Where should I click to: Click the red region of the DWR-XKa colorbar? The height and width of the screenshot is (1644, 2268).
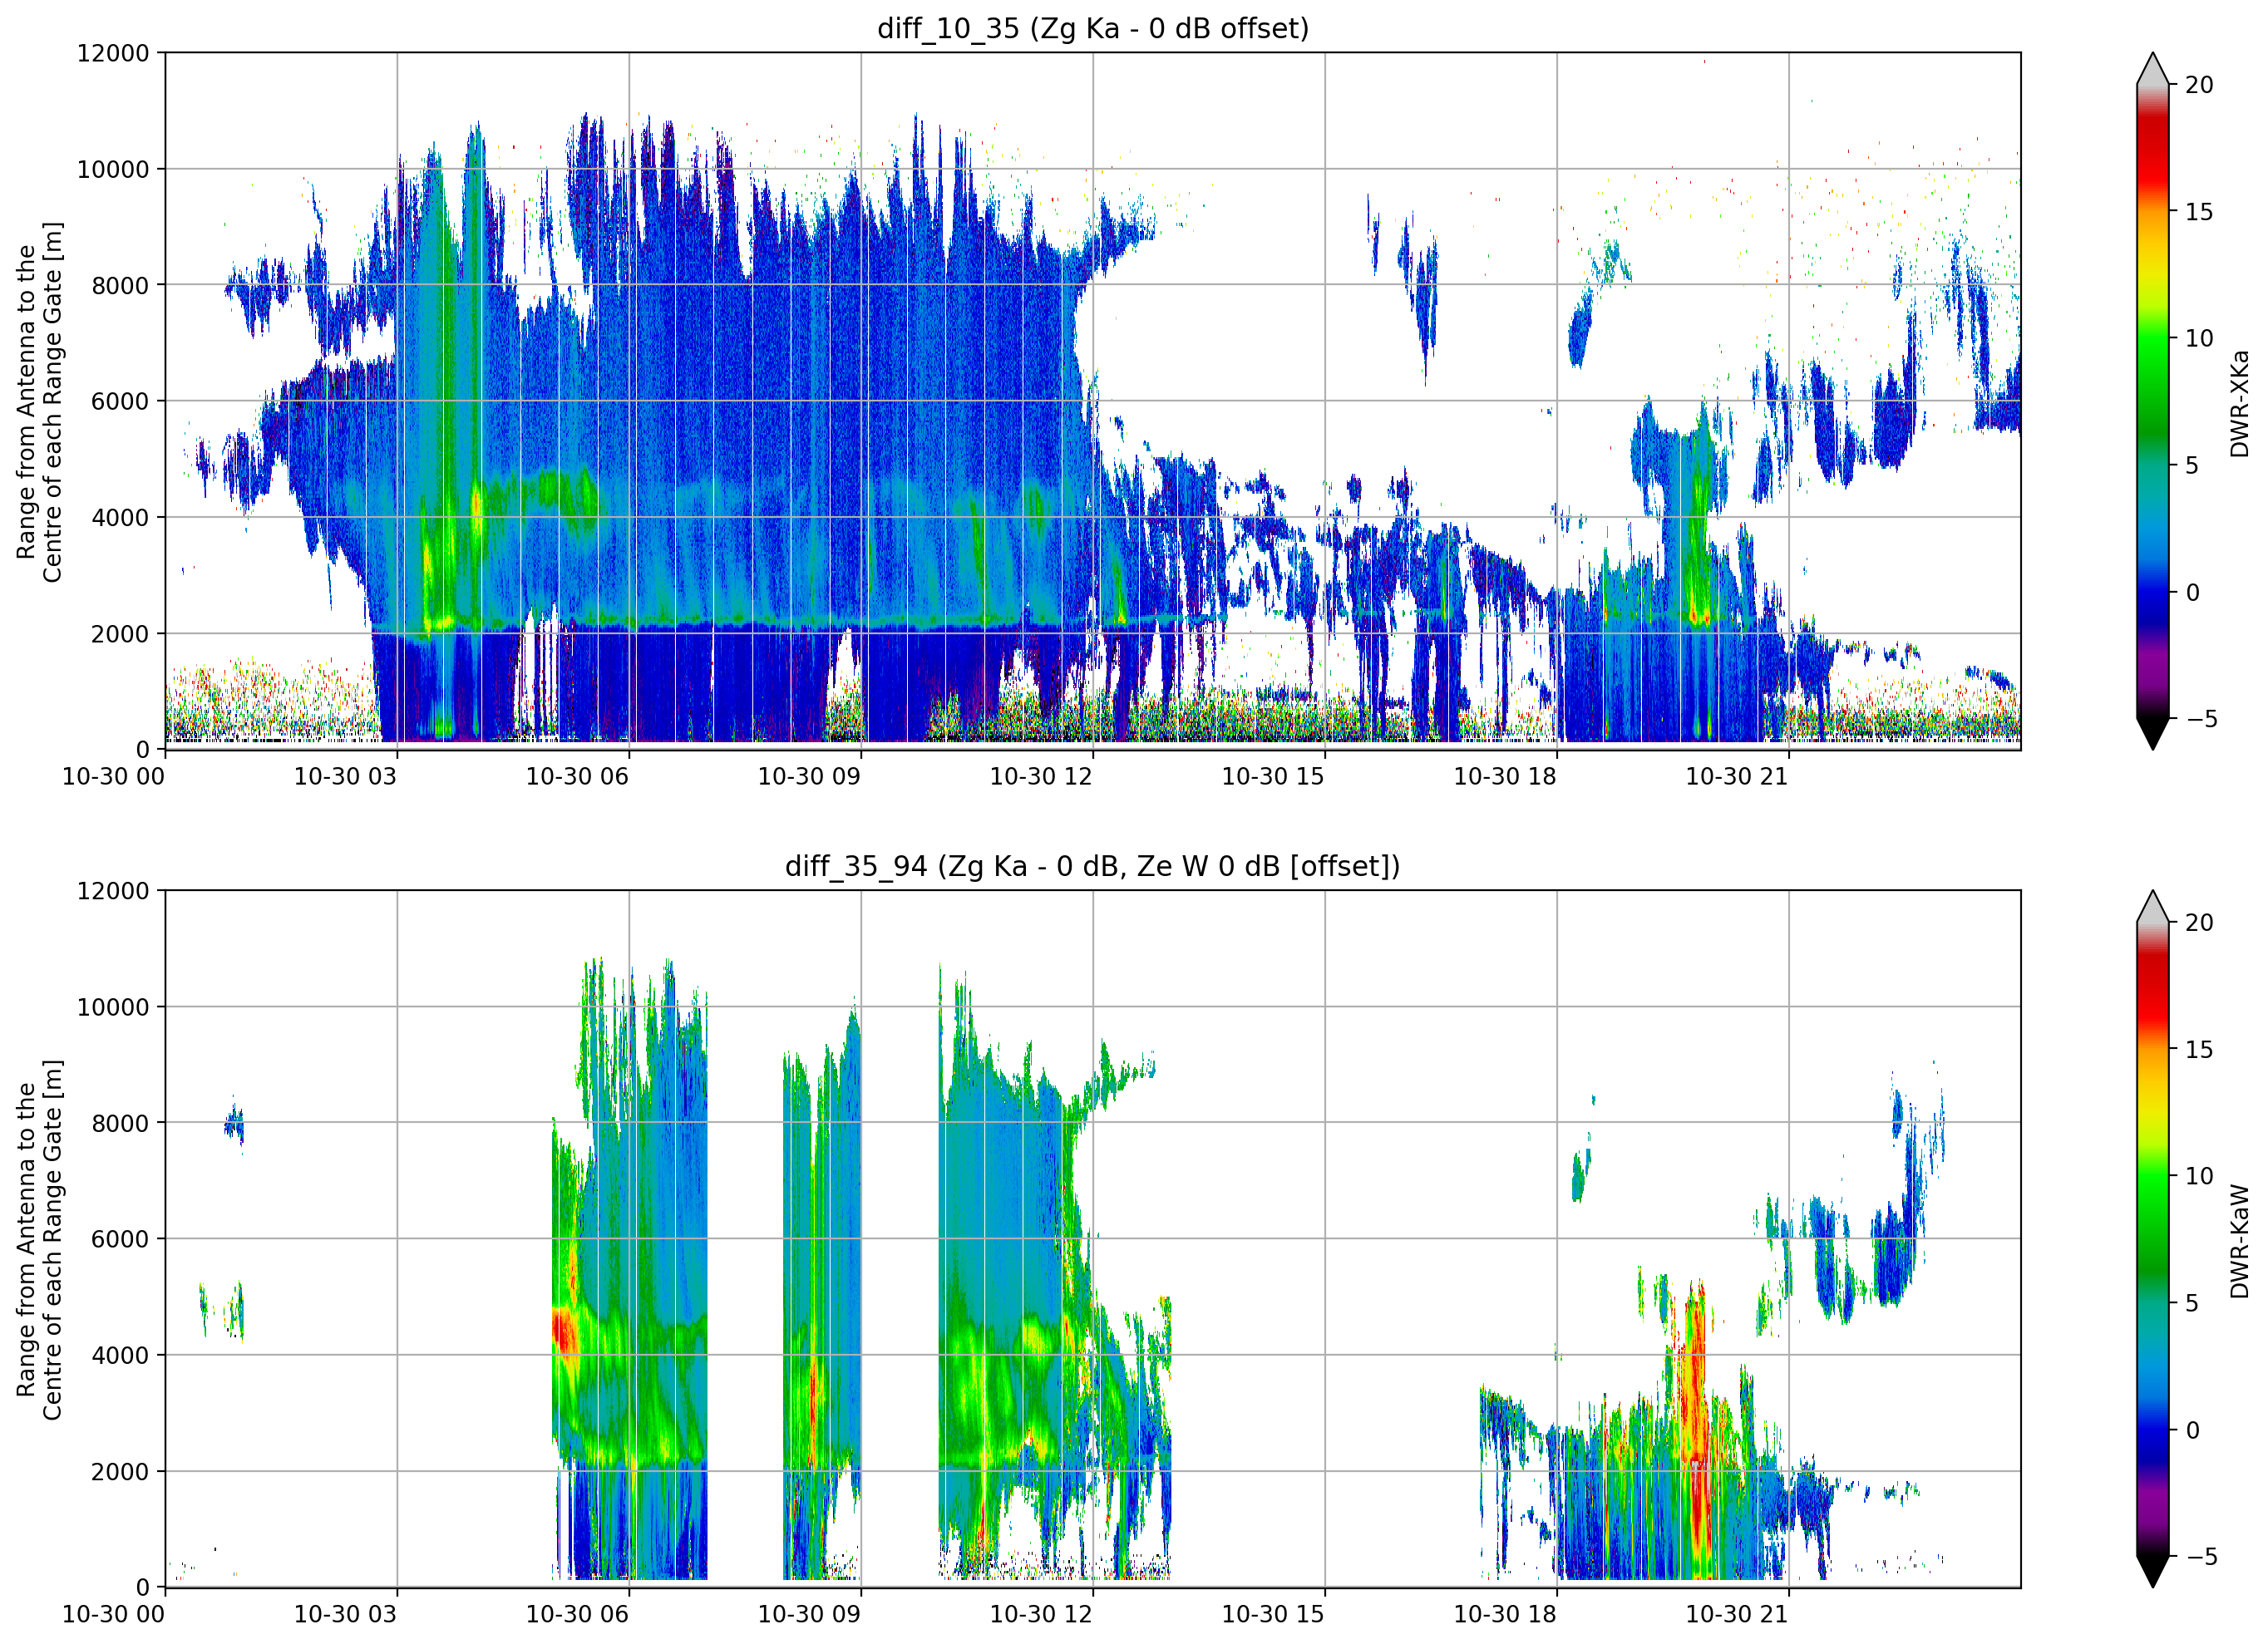(2152, 150)
